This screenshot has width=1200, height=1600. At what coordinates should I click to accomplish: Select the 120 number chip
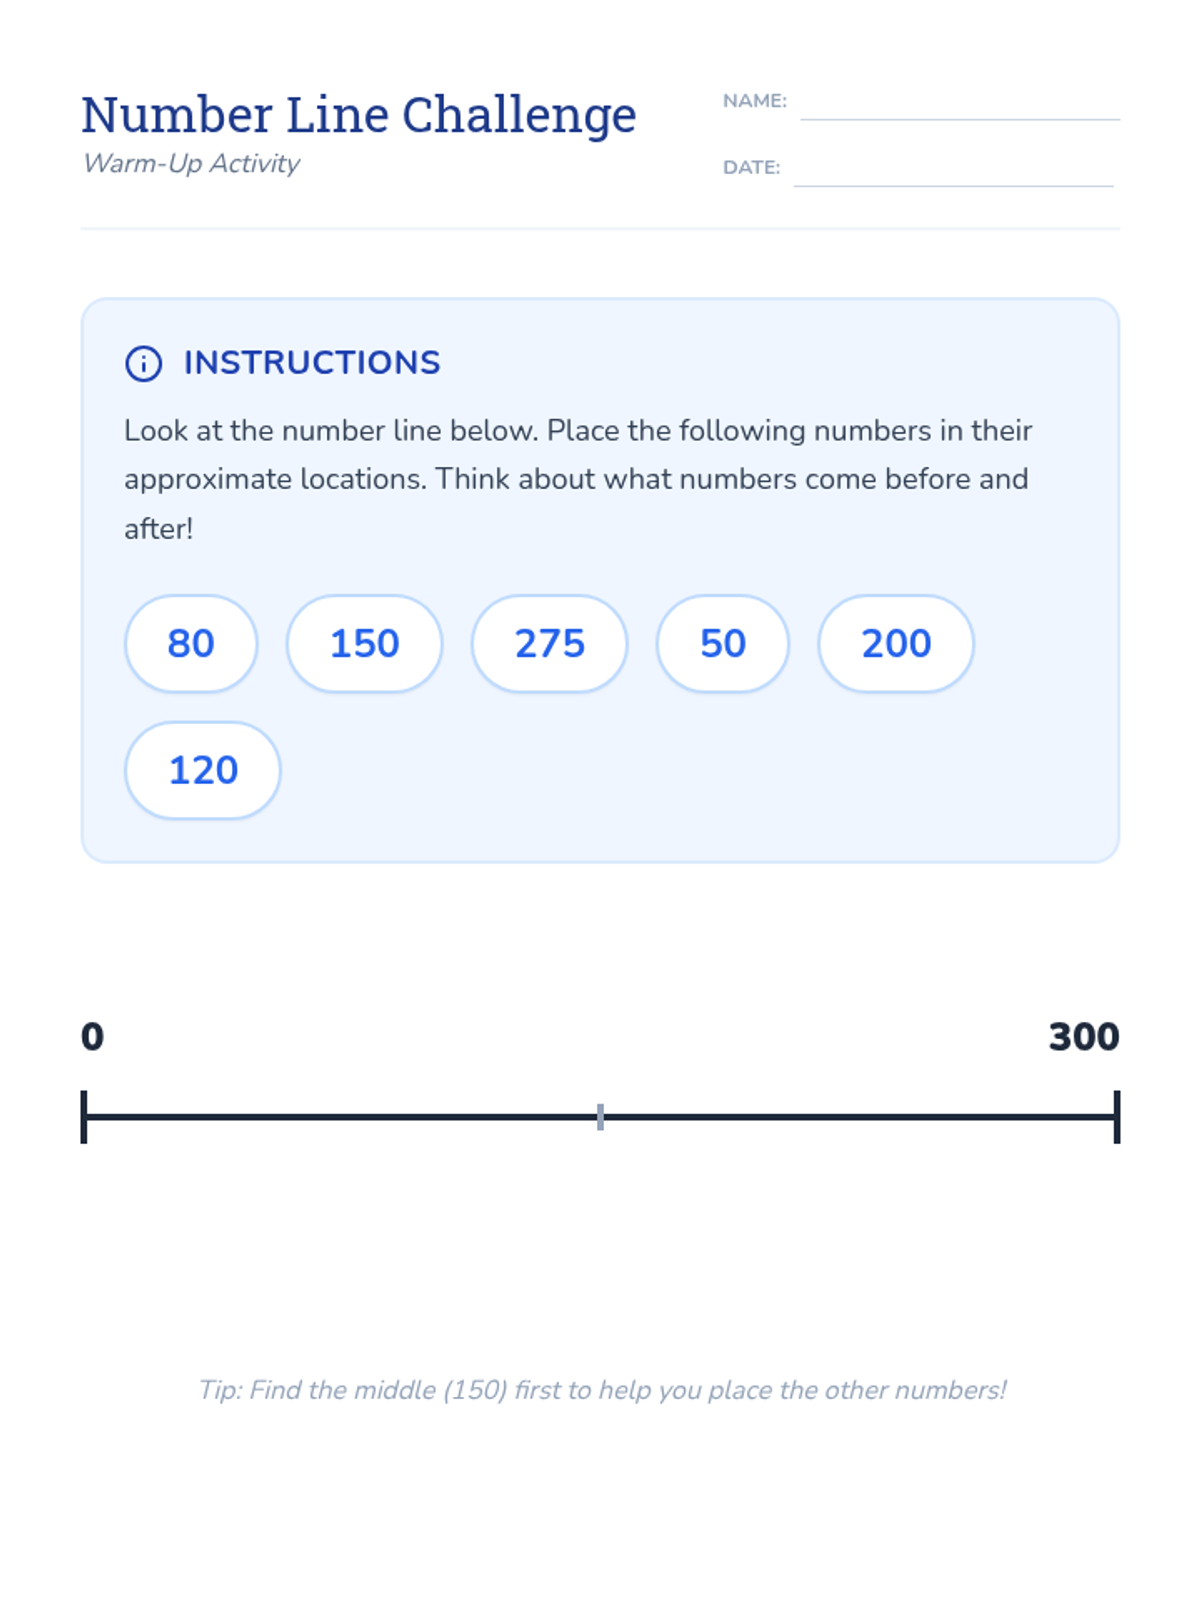[203, 770]
